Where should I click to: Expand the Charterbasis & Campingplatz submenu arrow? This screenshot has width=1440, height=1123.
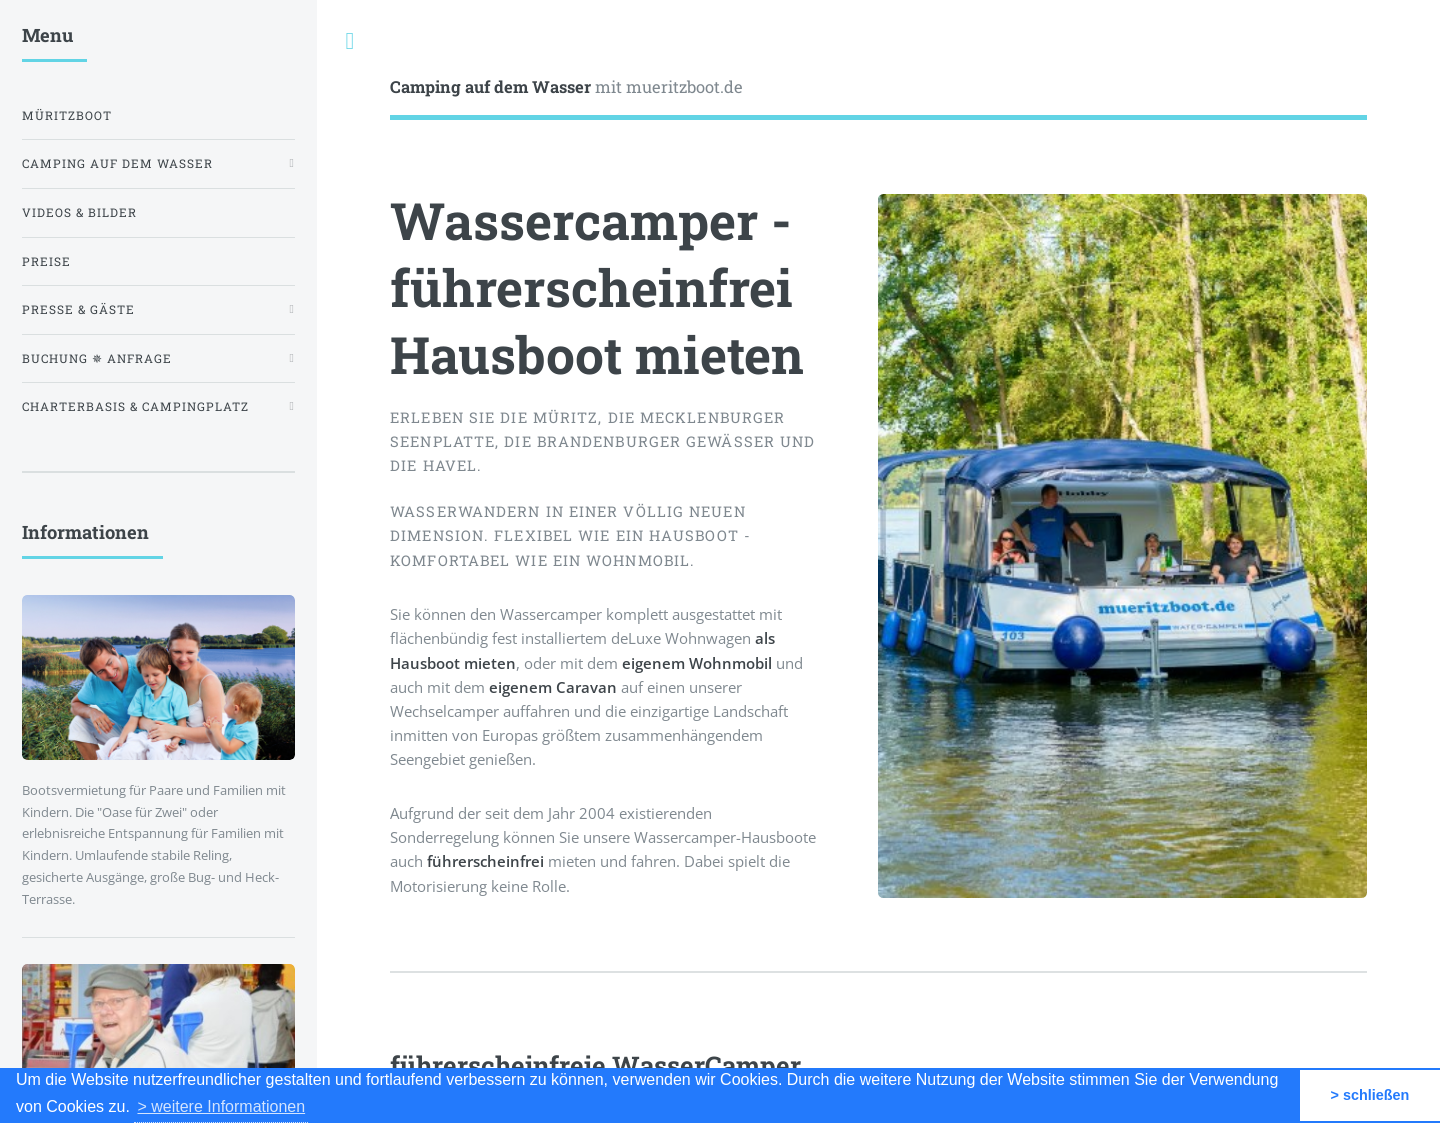click(x=291, y=406)
